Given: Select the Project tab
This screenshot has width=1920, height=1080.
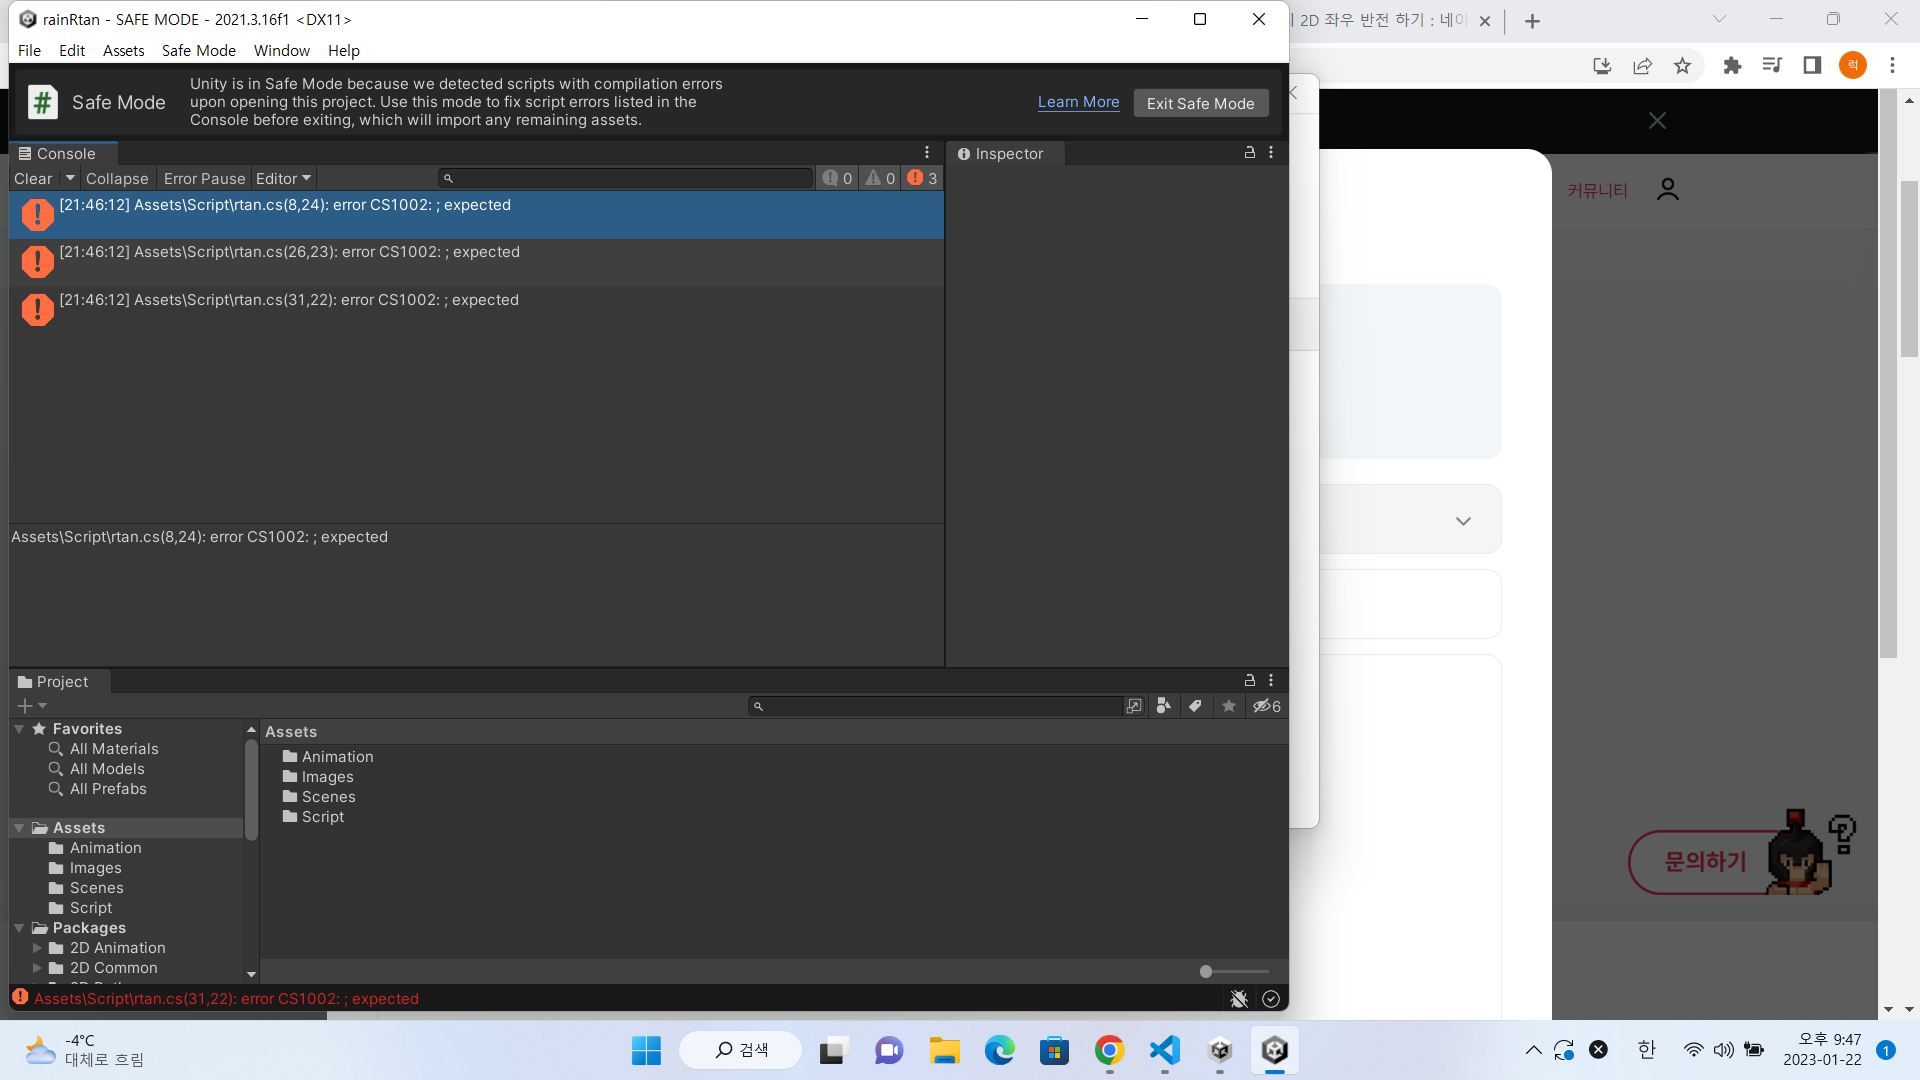Looking at the screenshot, I should [x=60, y=681].
